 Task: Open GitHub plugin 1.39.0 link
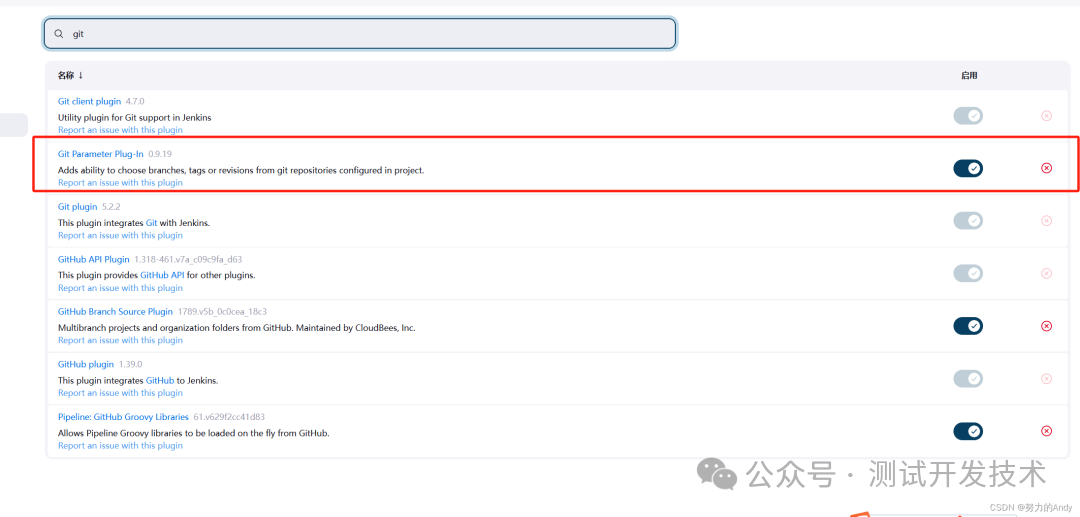(x=86, y=364)
